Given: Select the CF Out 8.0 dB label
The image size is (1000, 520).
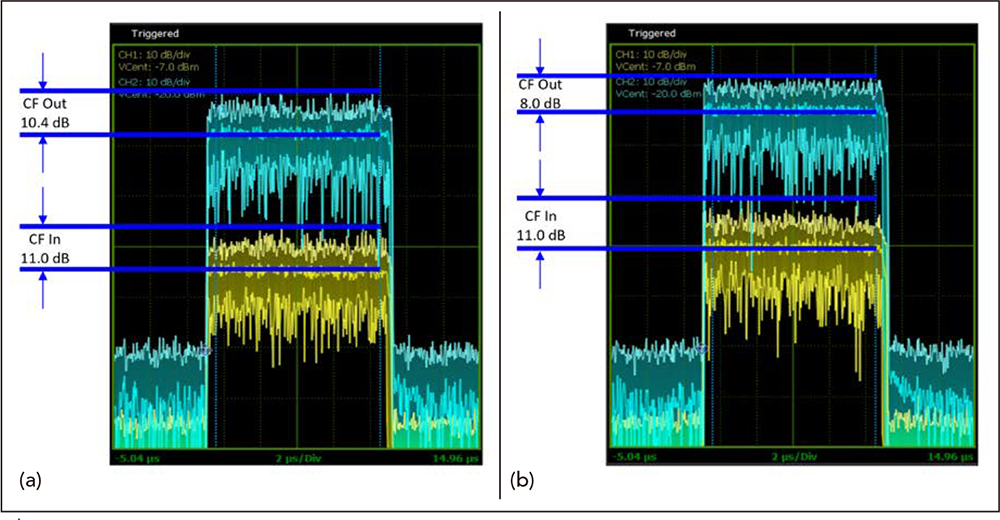Looking at the screenshot, I should pyautogui.click(x=541, y=93).
